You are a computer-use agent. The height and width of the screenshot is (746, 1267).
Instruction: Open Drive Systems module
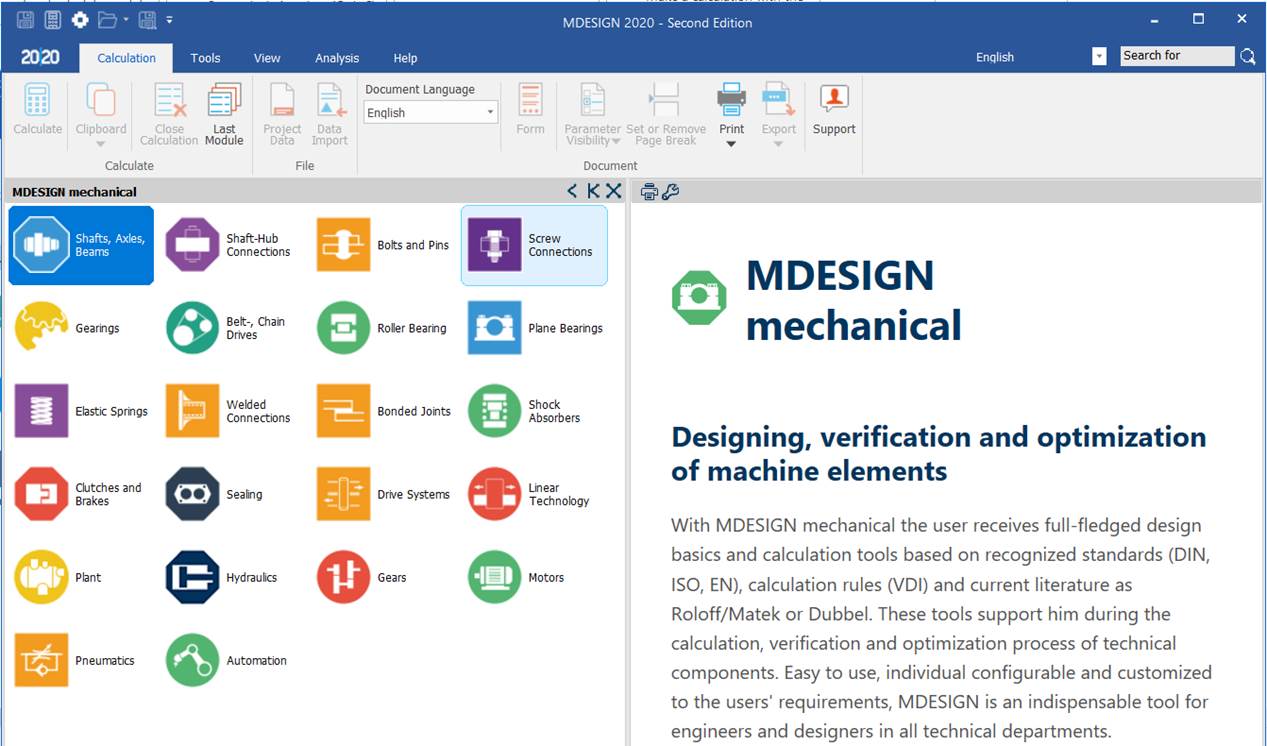[x=383, y=494]
